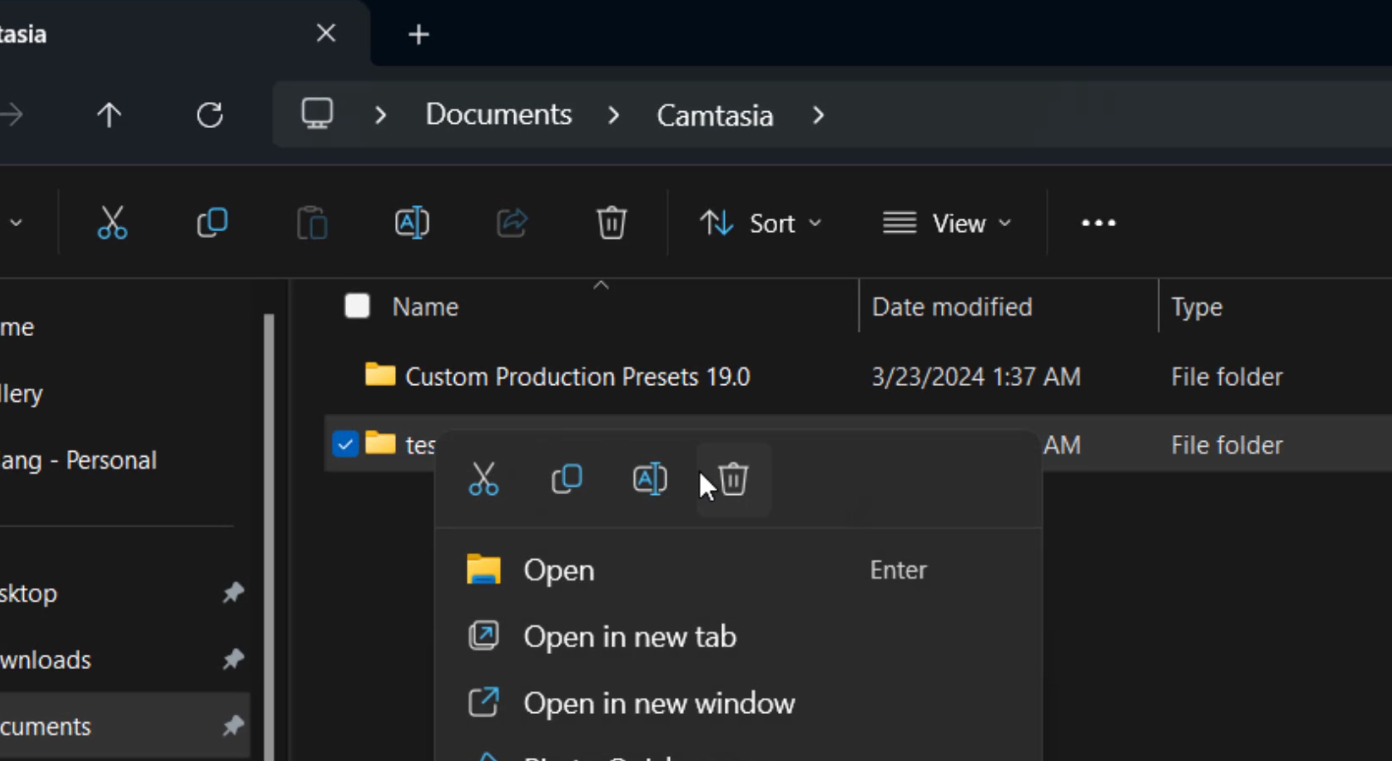The height and width of the screenshot is (761, 1392).
Task: Click the Rename icon in the toolbar
Action: point(412,222)
